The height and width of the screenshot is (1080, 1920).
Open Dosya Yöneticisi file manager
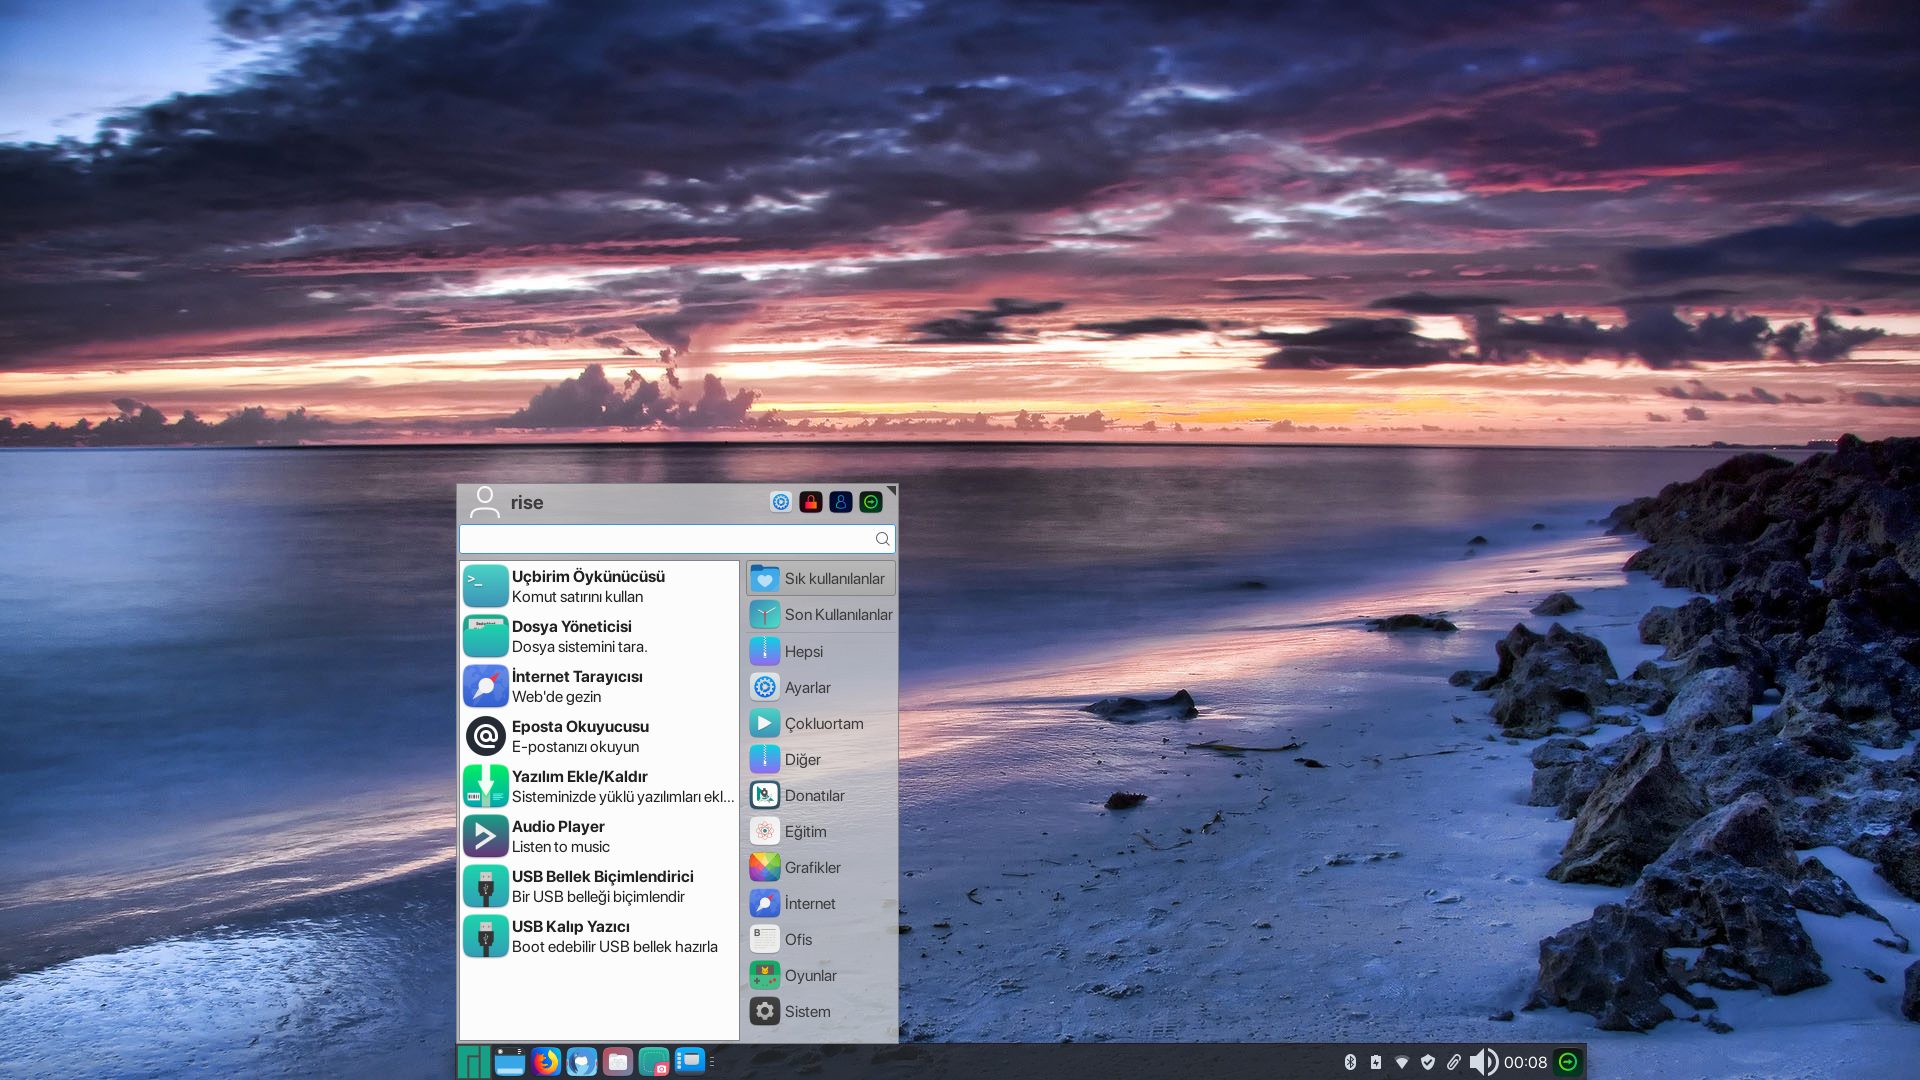pyautogui.click(x=599, y=636)
